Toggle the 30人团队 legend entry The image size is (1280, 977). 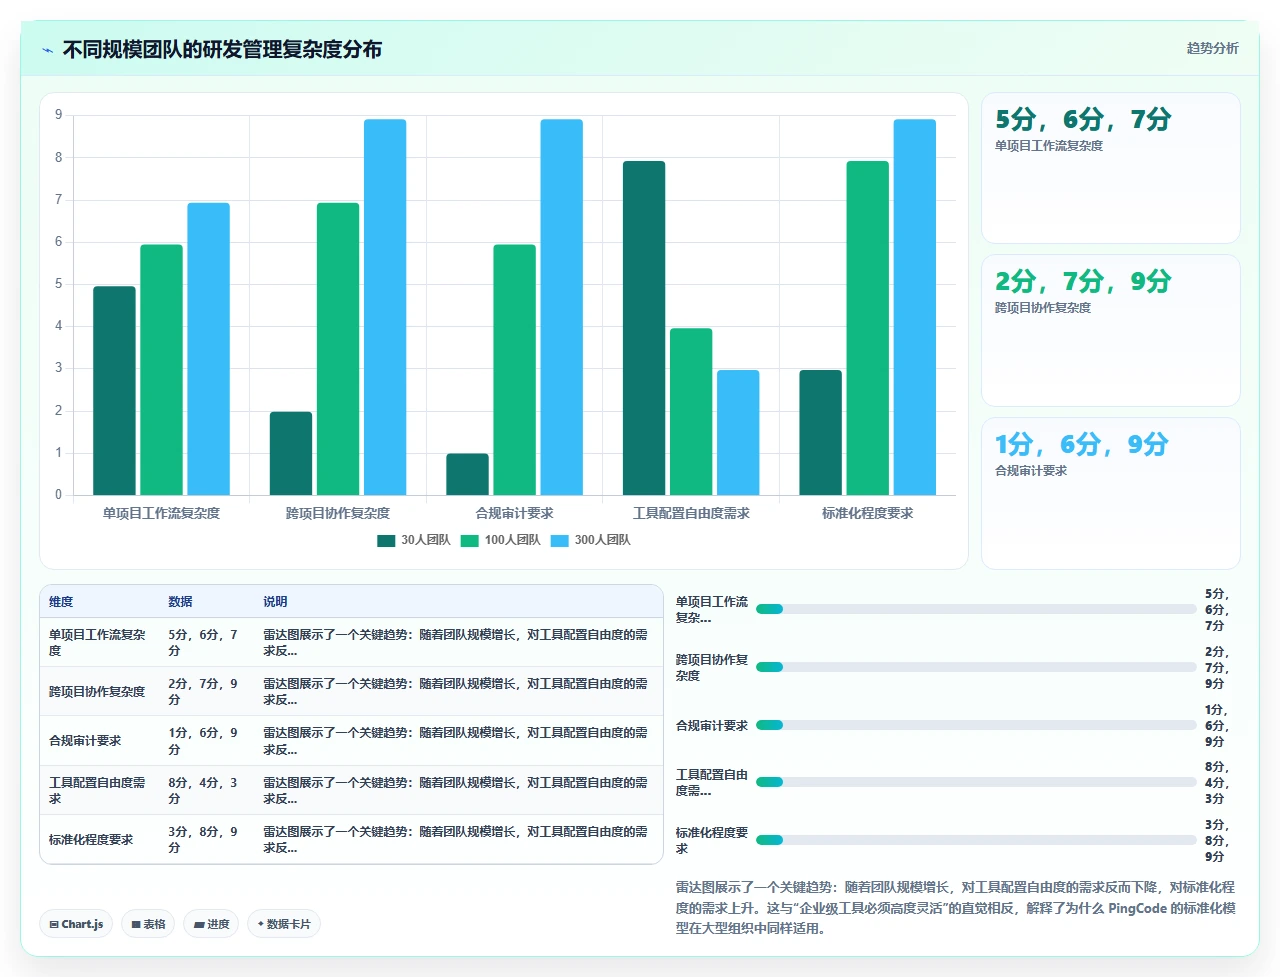tap(414, 540)
